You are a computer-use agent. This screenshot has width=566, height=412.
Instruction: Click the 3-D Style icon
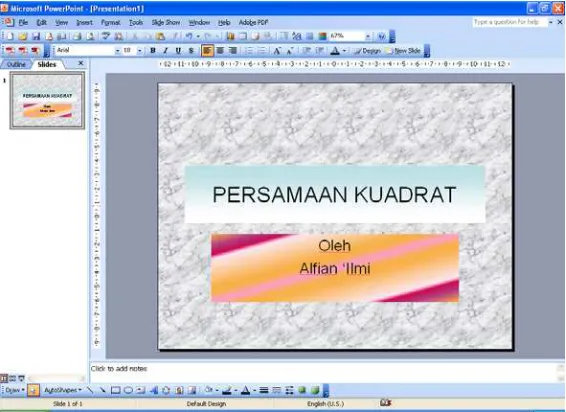pos(315,390)
